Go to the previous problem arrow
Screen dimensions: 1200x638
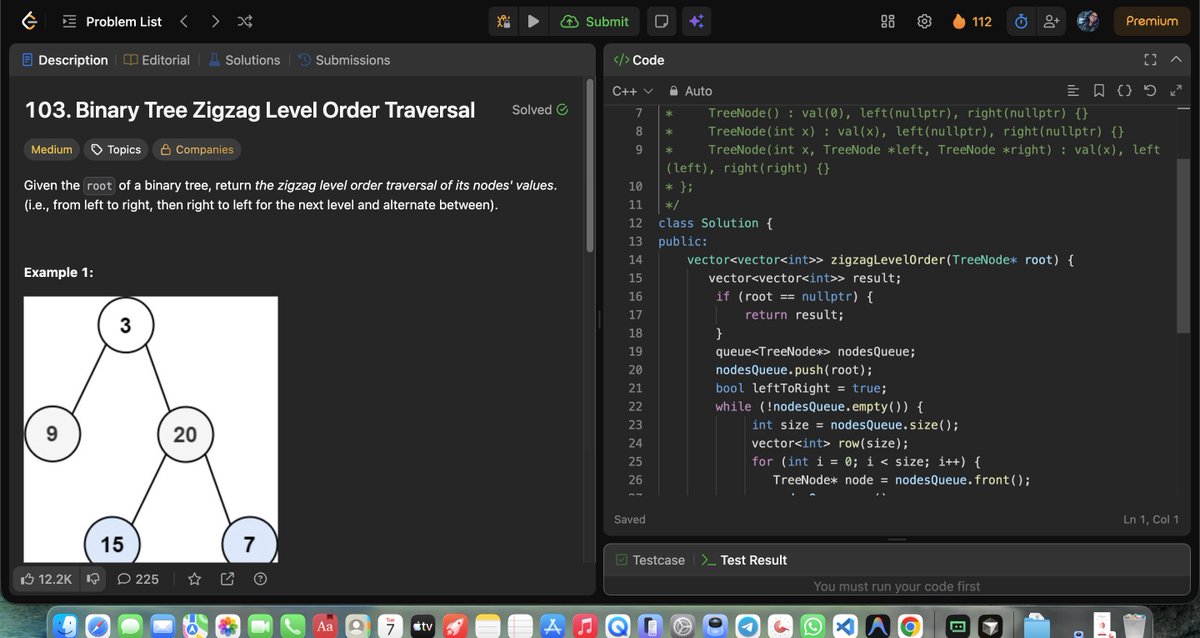click(x=183, y=21)
